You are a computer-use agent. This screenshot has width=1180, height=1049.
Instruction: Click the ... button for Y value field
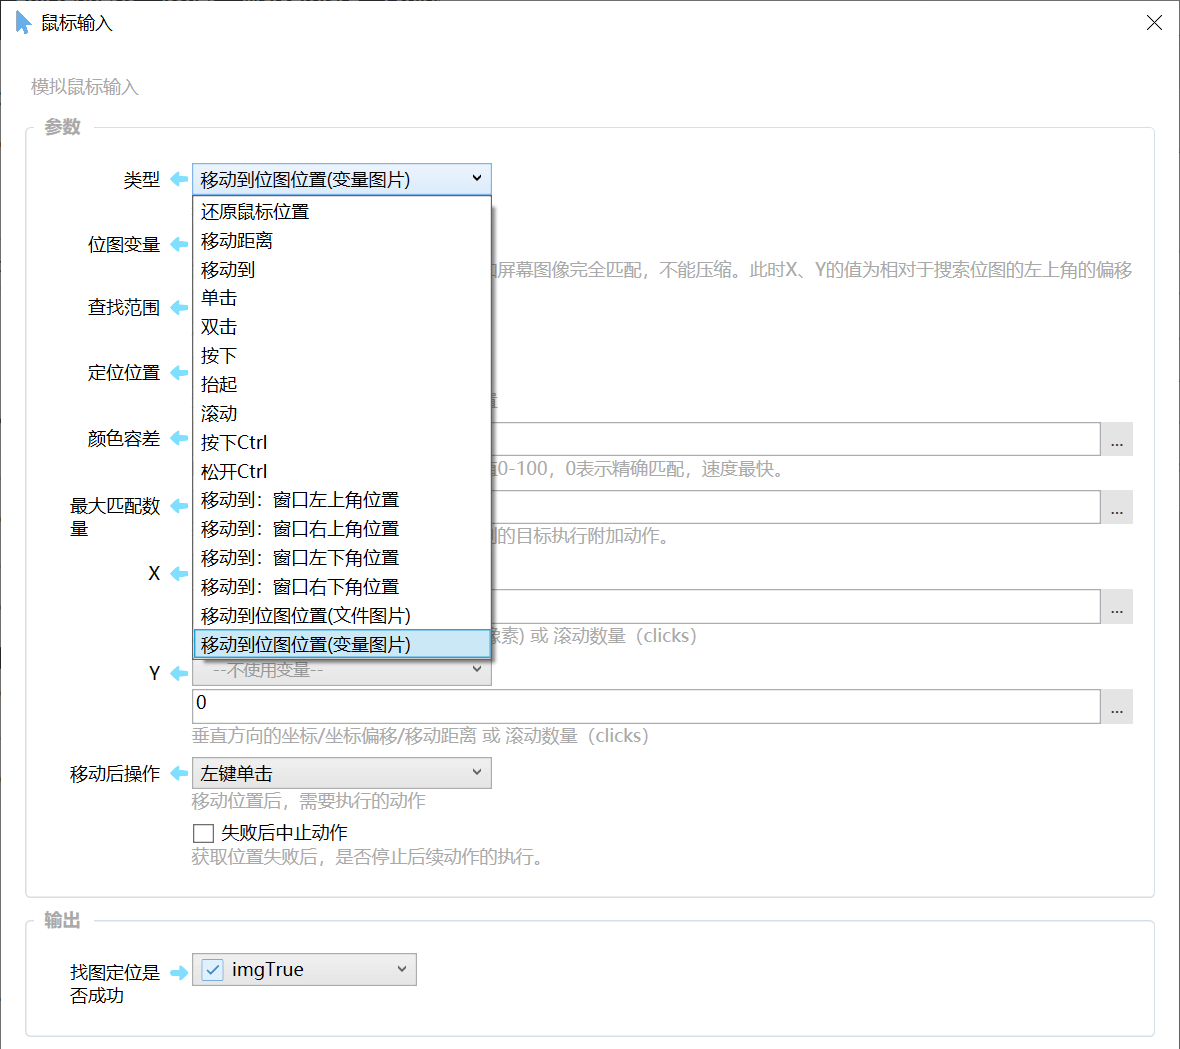(1117, 707)
